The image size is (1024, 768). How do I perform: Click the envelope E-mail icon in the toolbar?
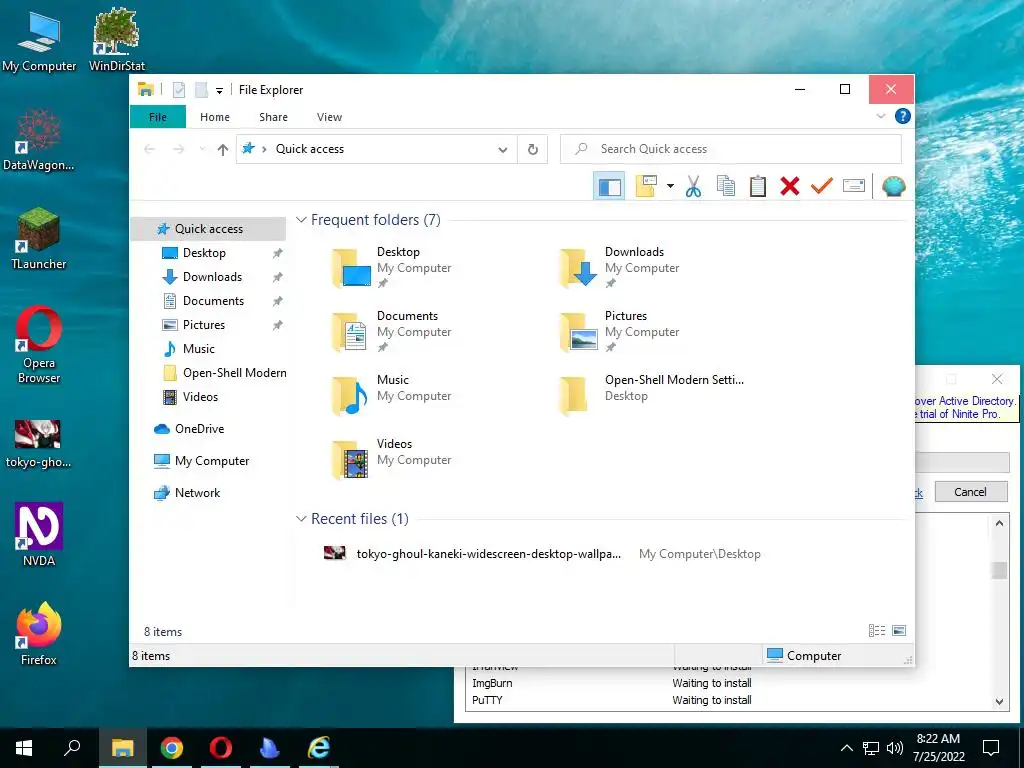coord(854,187)
